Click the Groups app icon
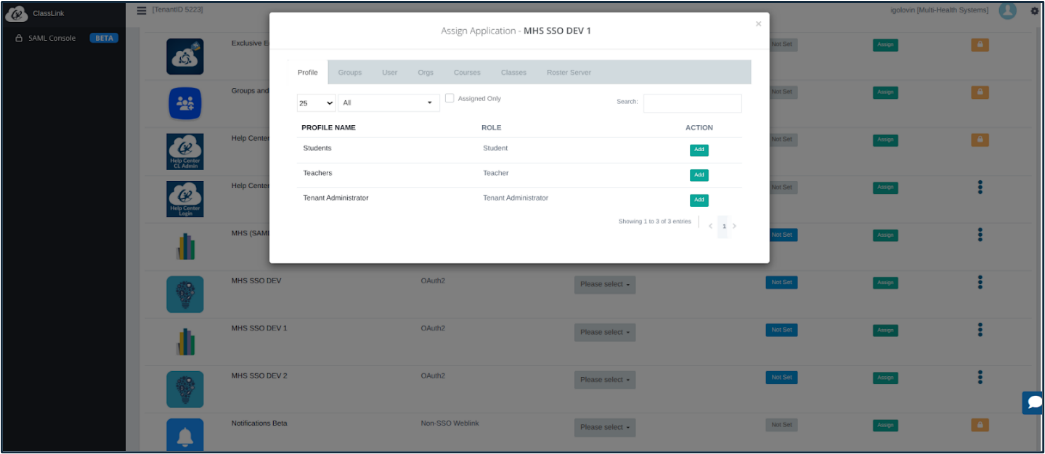The height and width of the screenshot is (454, 1045). [185, 103]
